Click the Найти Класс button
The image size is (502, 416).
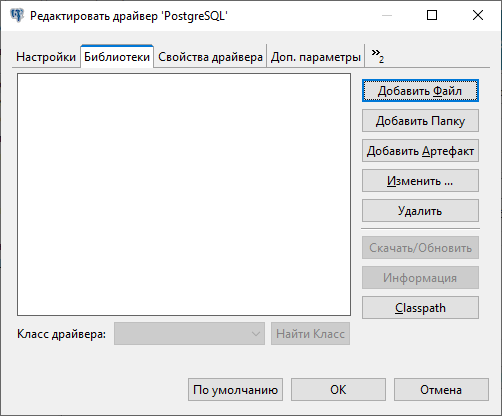(310, 334)
